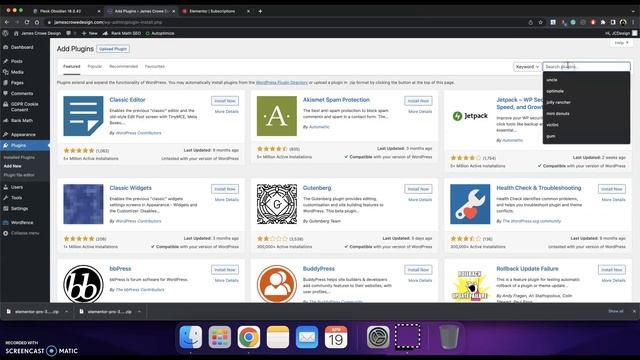Open Google Chrome from the dock

(x=249, y=337)
